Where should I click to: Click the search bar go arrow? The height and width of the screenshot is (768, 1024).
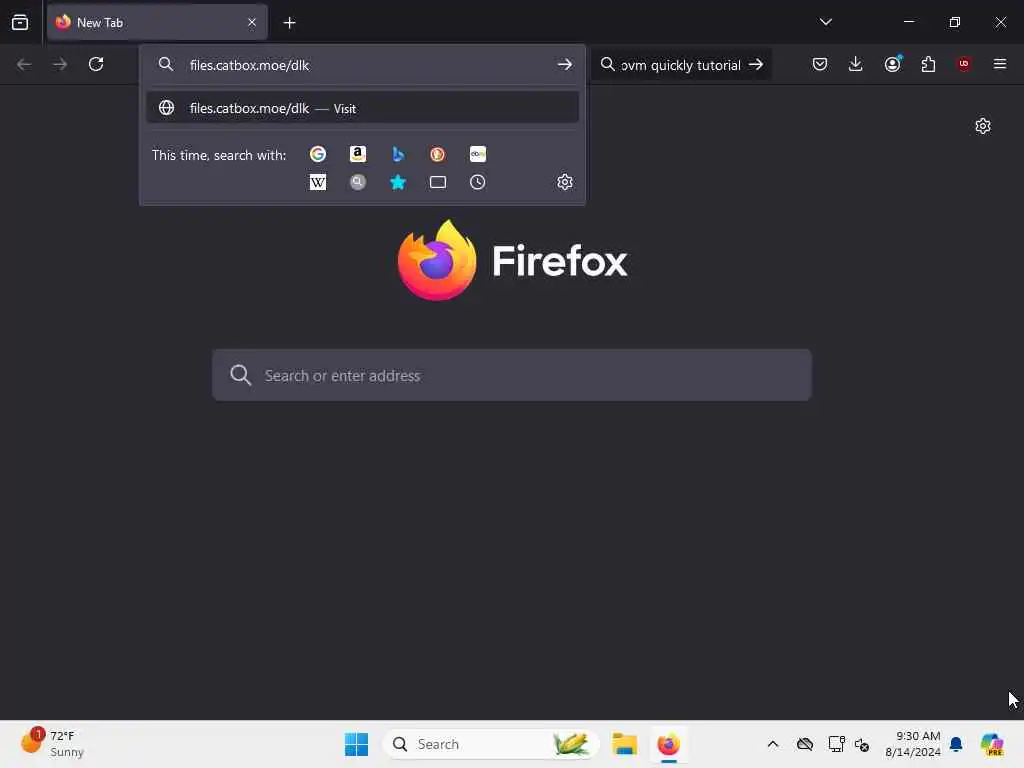pos(756,65)
